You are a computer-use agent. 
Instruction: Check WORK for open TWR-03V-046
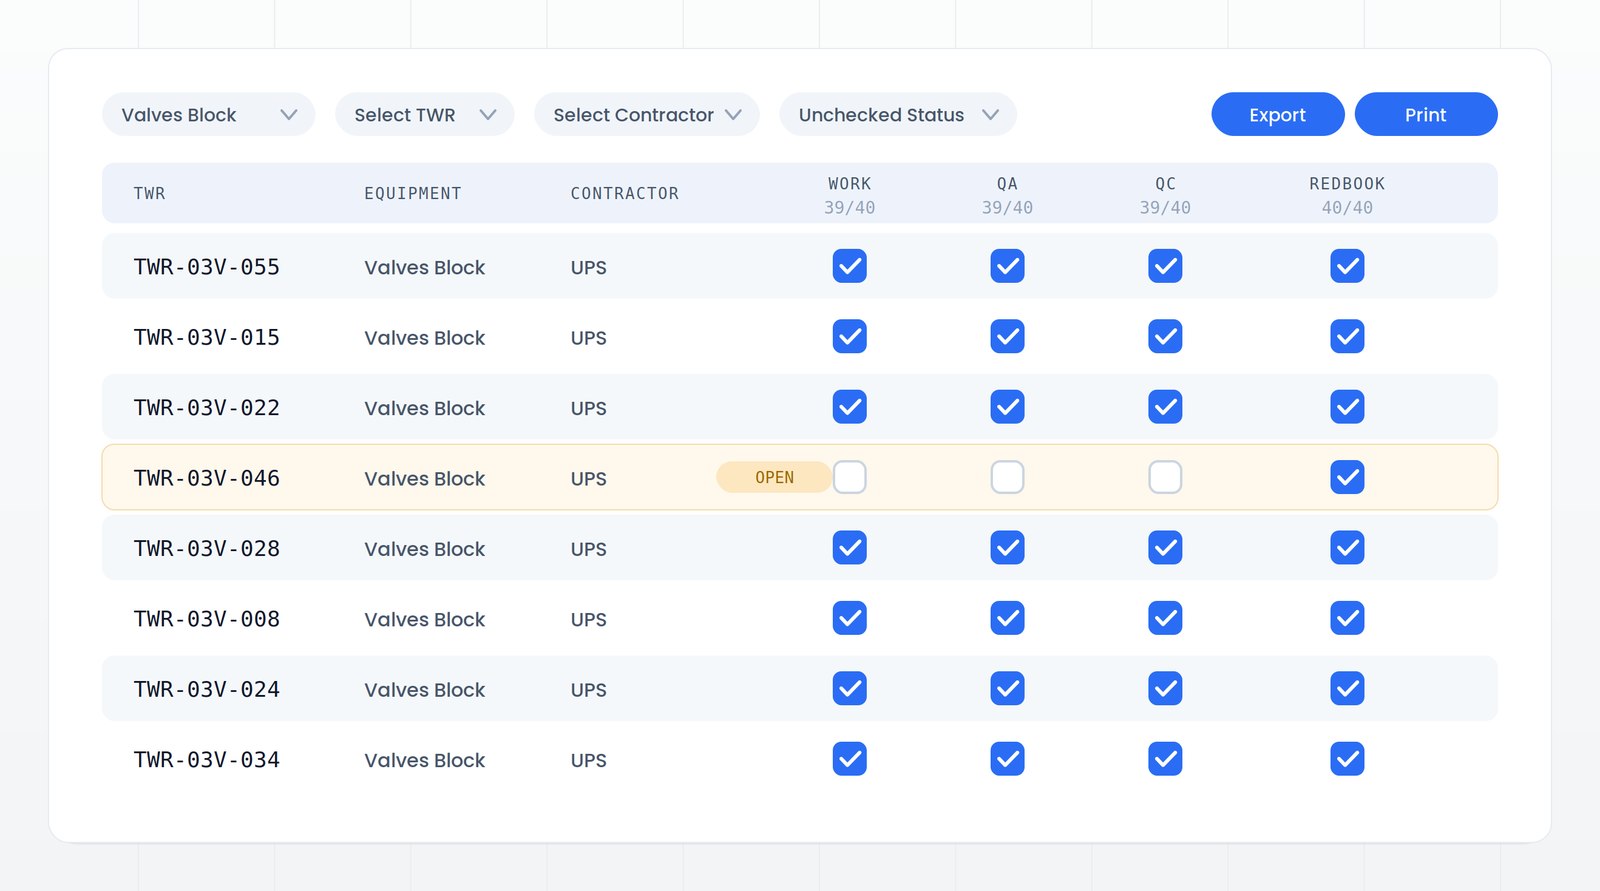pyautogui.click(x=849, y=477)
